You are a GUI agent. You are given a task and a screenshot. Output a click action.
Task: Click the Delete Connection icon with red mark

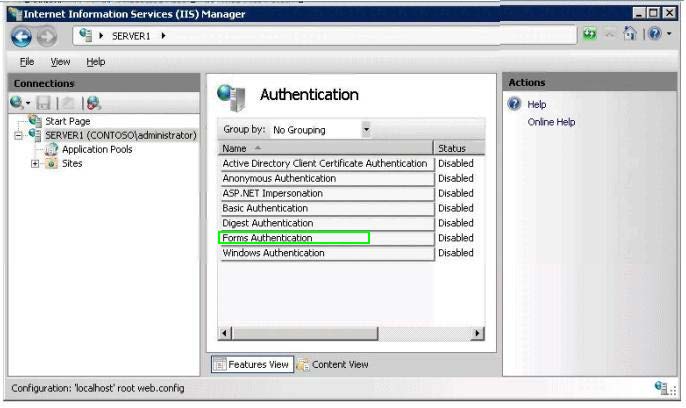[x=93, y=103]
